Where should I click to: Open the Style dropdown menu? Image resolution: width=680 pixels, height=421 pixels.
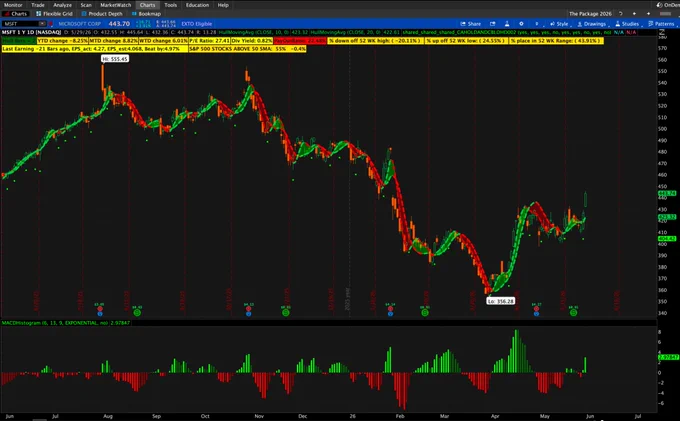tap(559, 24)
